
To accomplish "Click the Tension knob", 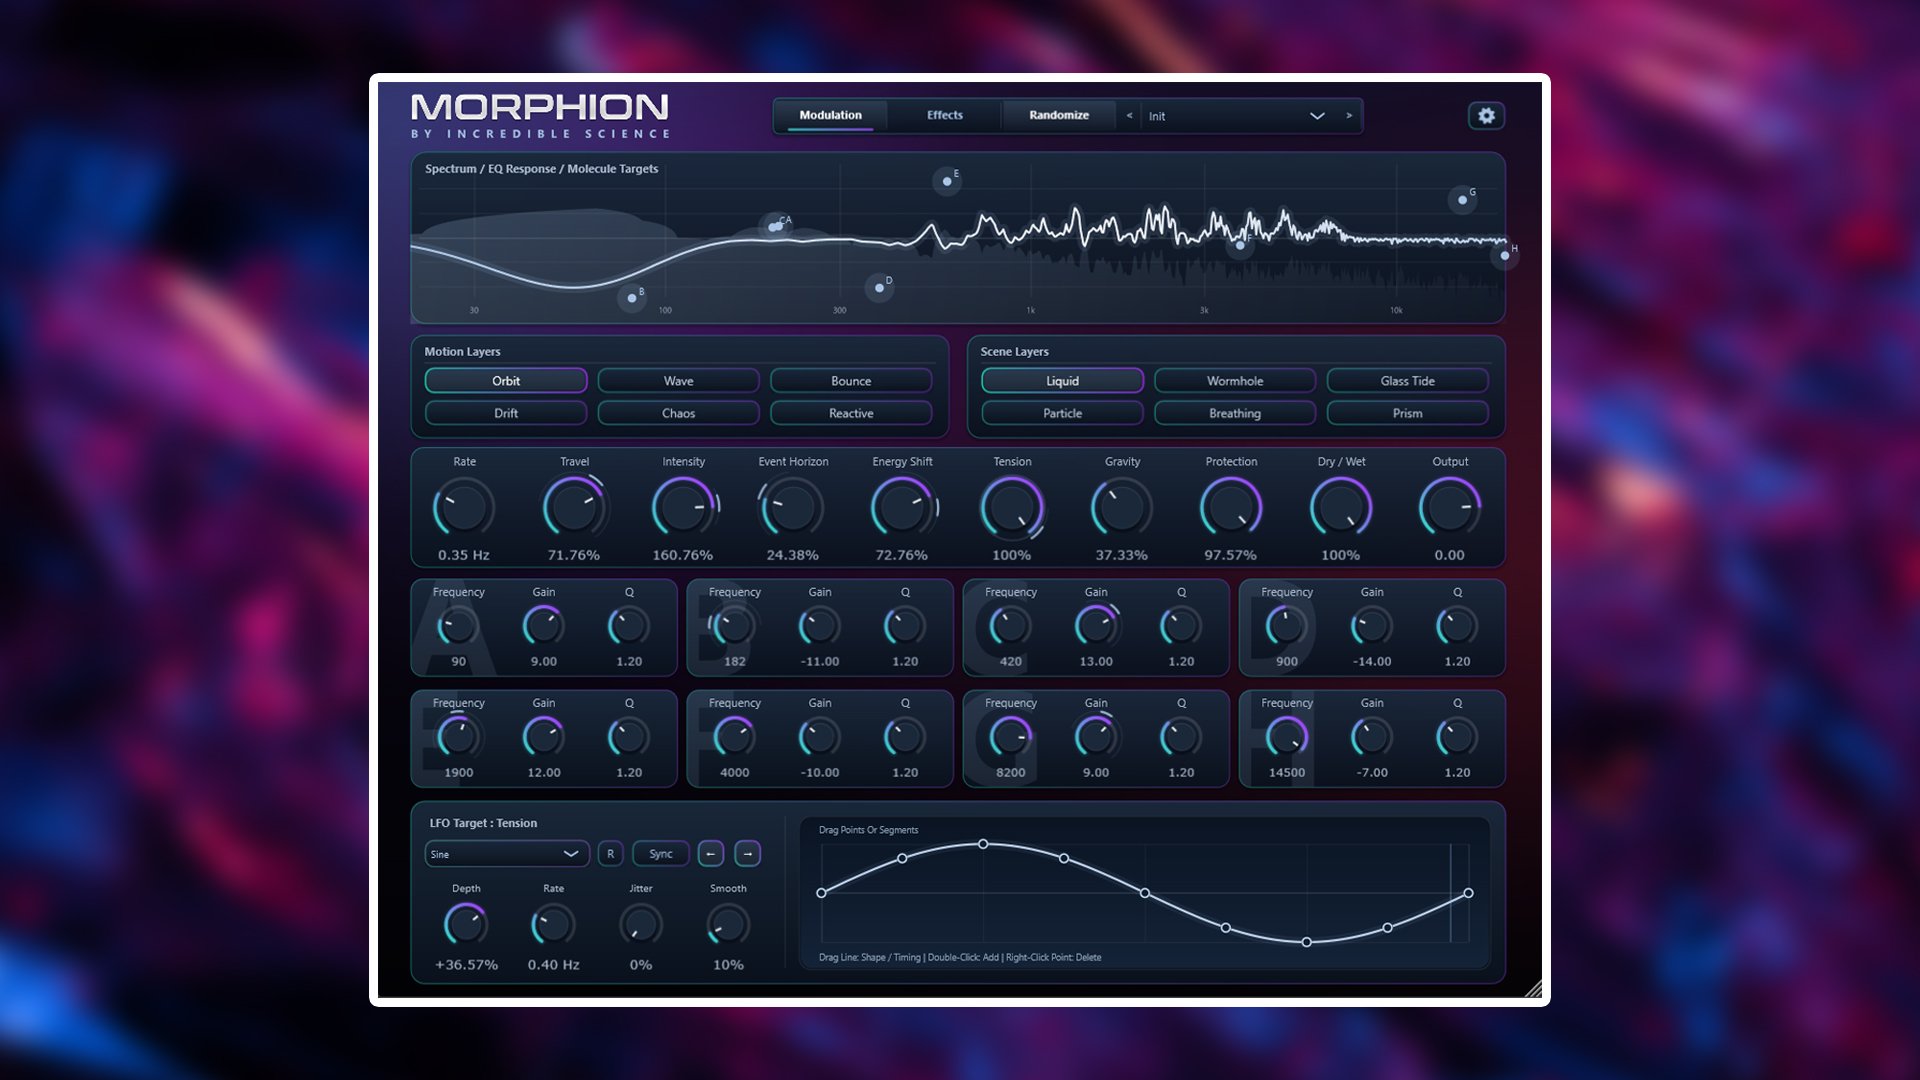I will coord(1012,508).
